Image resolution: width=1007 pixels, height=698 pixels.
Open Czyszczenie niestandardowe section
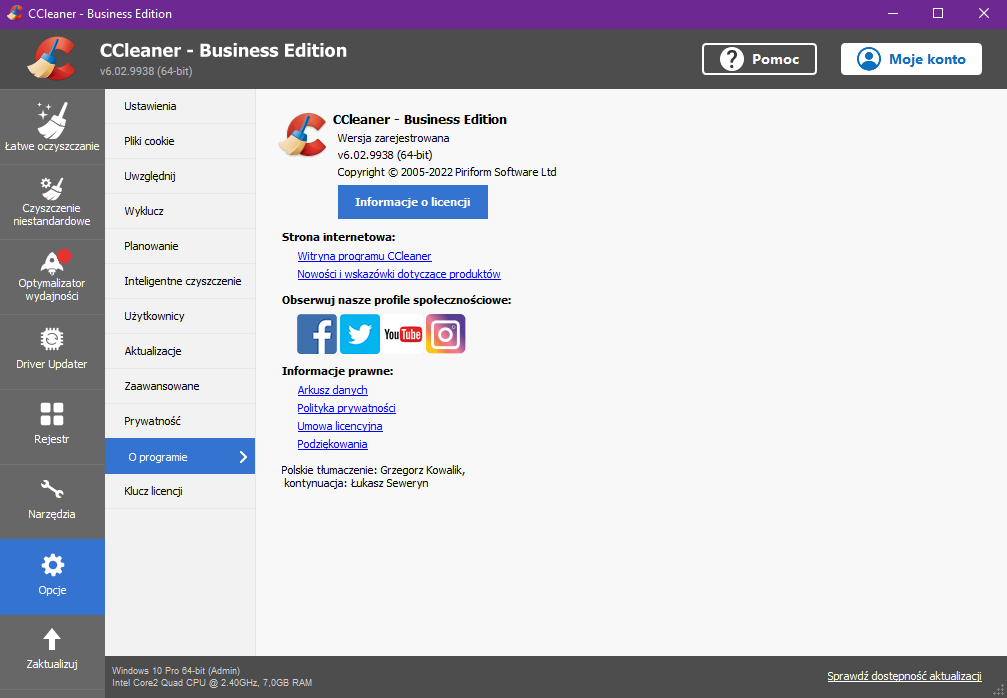pos(52,202)
